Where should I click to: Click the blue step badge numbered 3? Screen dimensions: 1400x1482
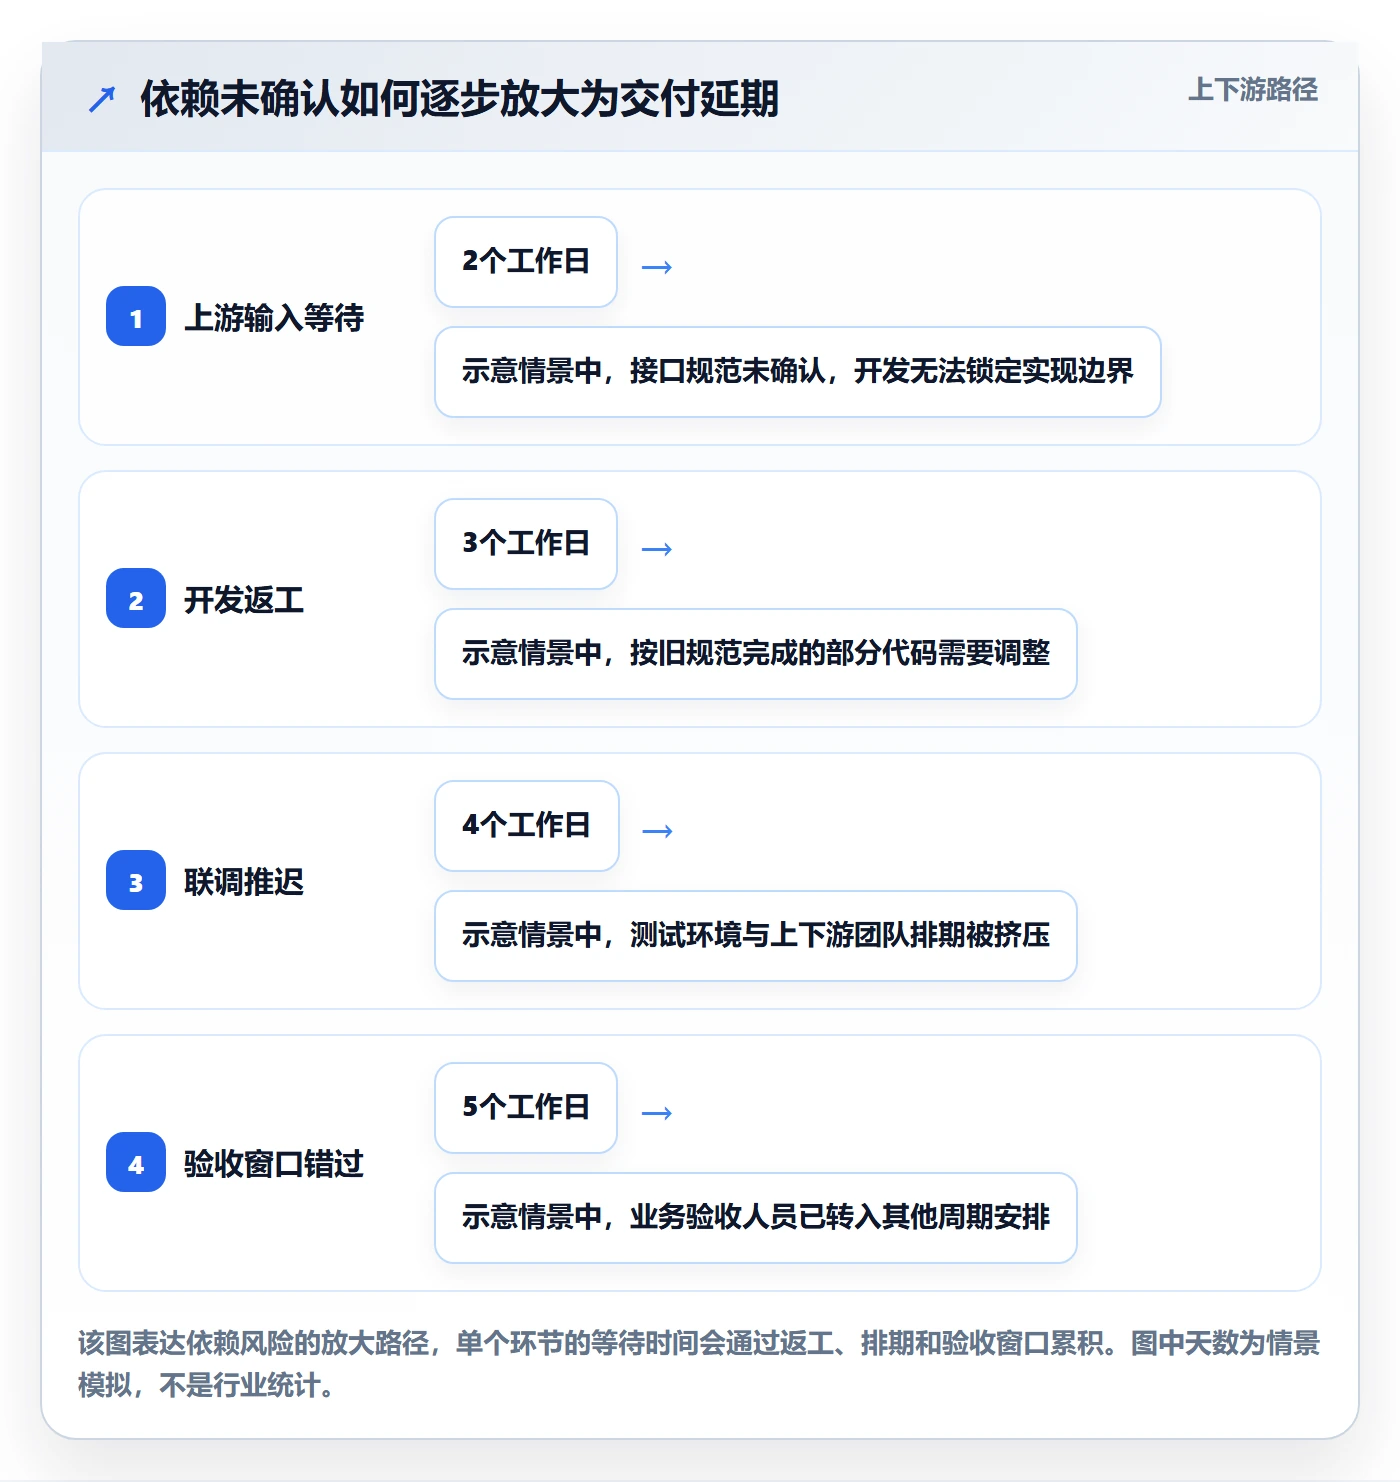pyautogui.click(x=136, y=880)
